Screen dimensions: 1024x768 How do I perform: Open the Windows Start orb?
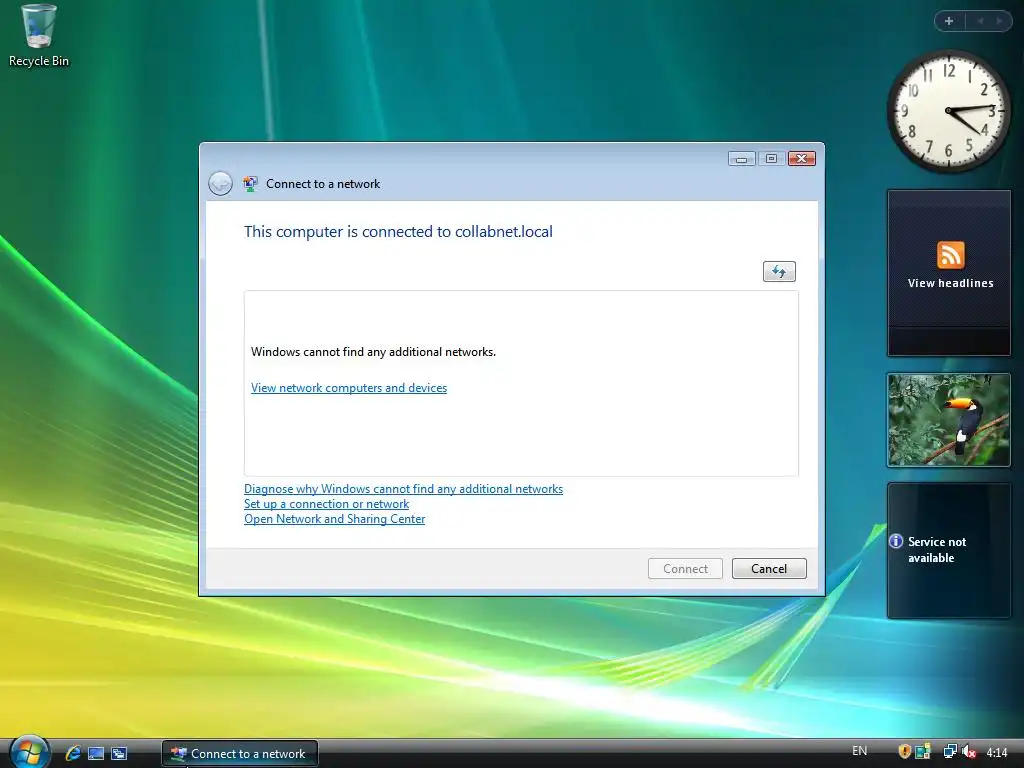[x=29, y=752]
